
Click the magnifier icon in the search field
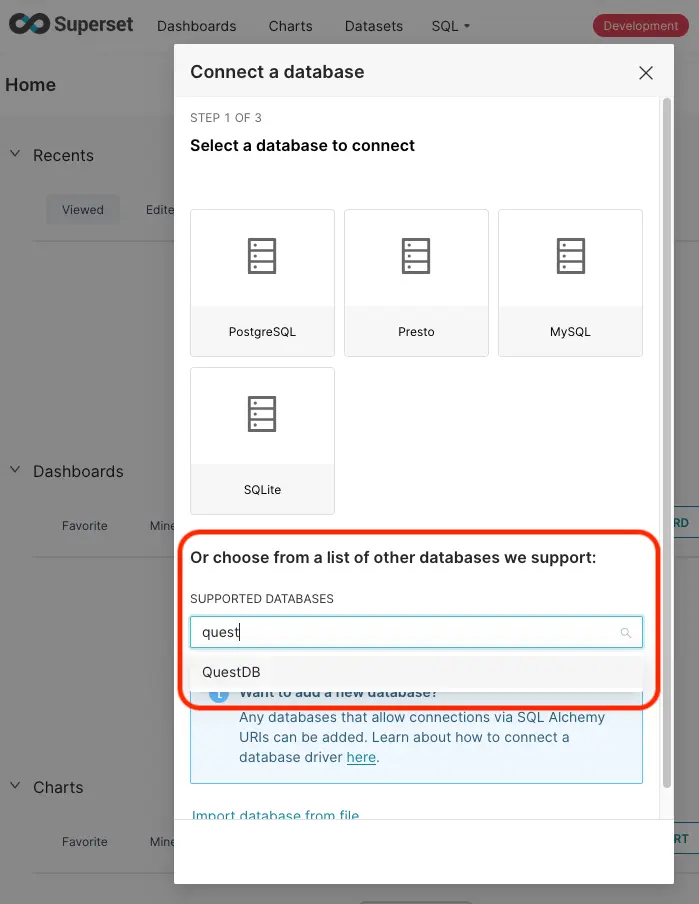click(626, 632)
